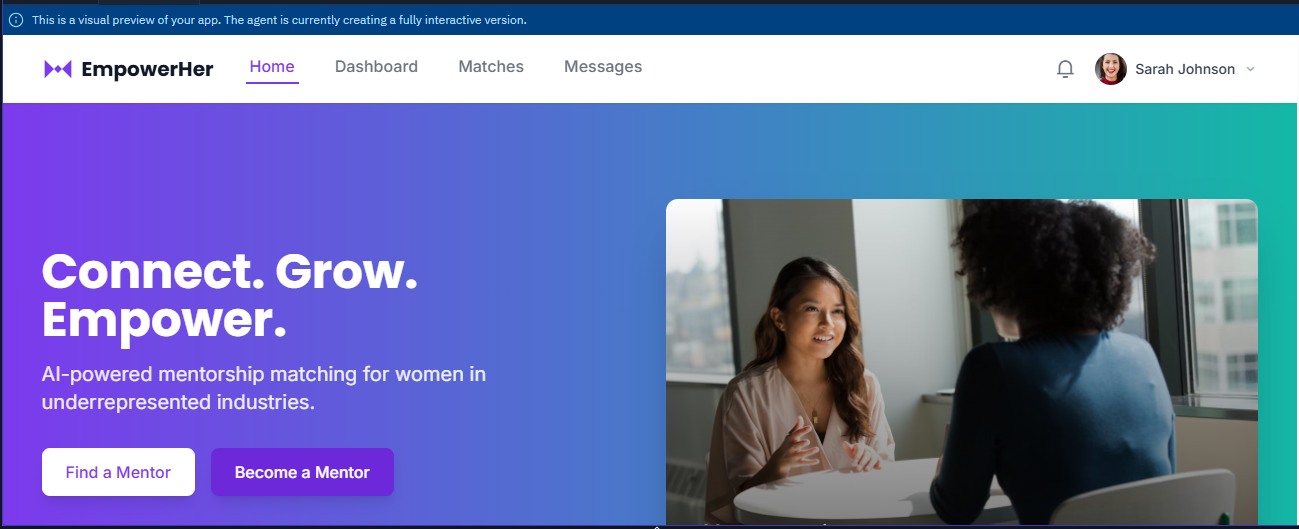
Task: Open the Dashboard tab
Action: (376, 67)
